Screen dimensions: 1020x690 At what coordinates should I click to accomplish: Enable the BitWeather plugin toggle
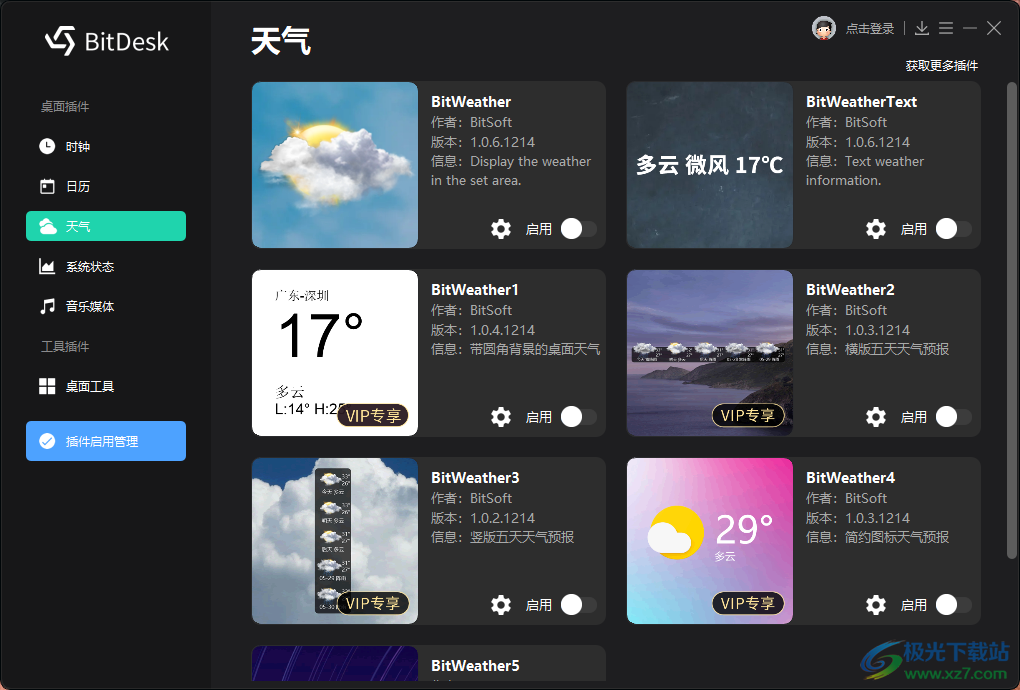(x=578, y=229)
